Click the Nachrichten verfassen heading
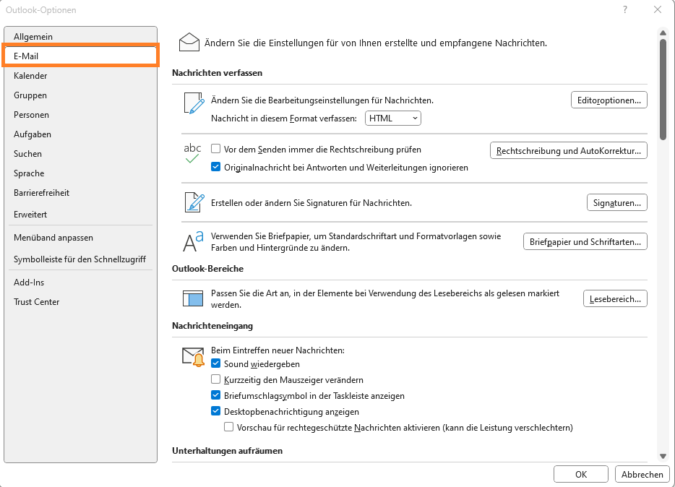This screenshot has width=675, height=487. pyautogui.click(x=217, y=73)
